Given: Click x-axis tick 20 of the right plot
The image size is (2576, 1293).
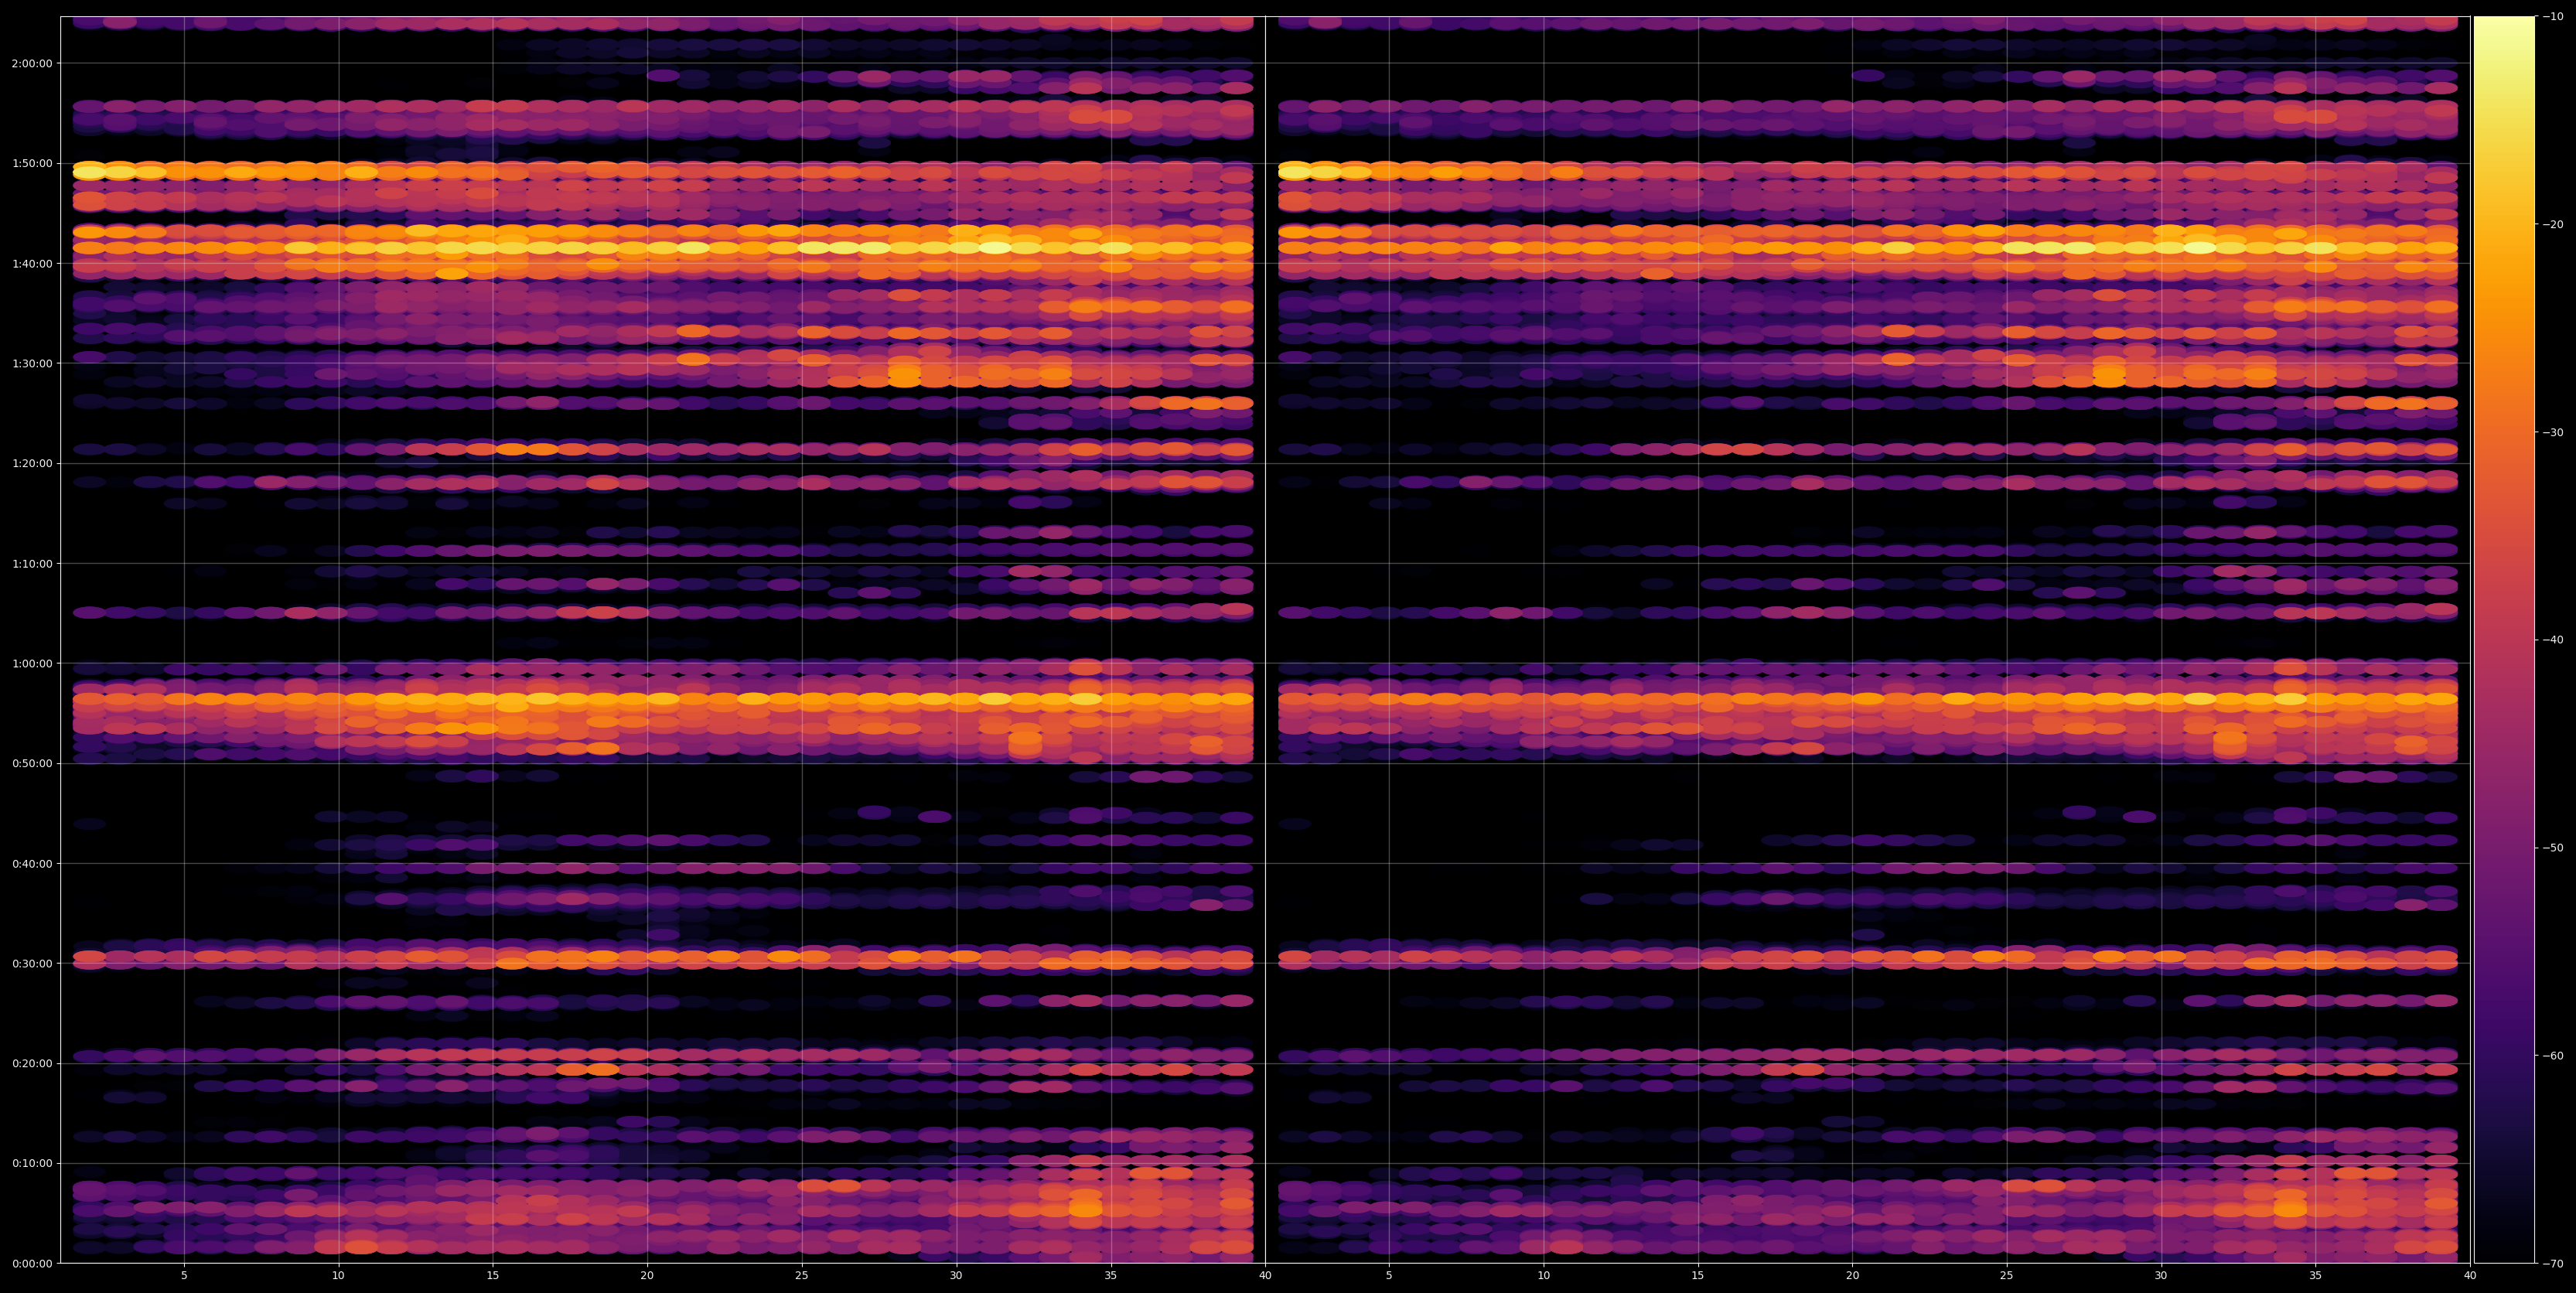Looking at the screenshot, I should click(1852, 1276).
